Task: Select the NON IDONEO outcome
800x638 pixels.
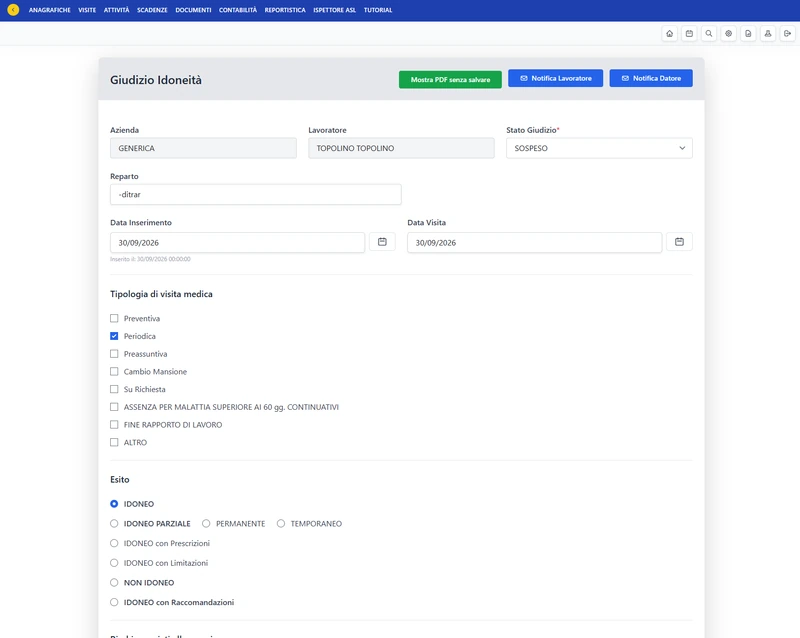Action: point(114,582)
